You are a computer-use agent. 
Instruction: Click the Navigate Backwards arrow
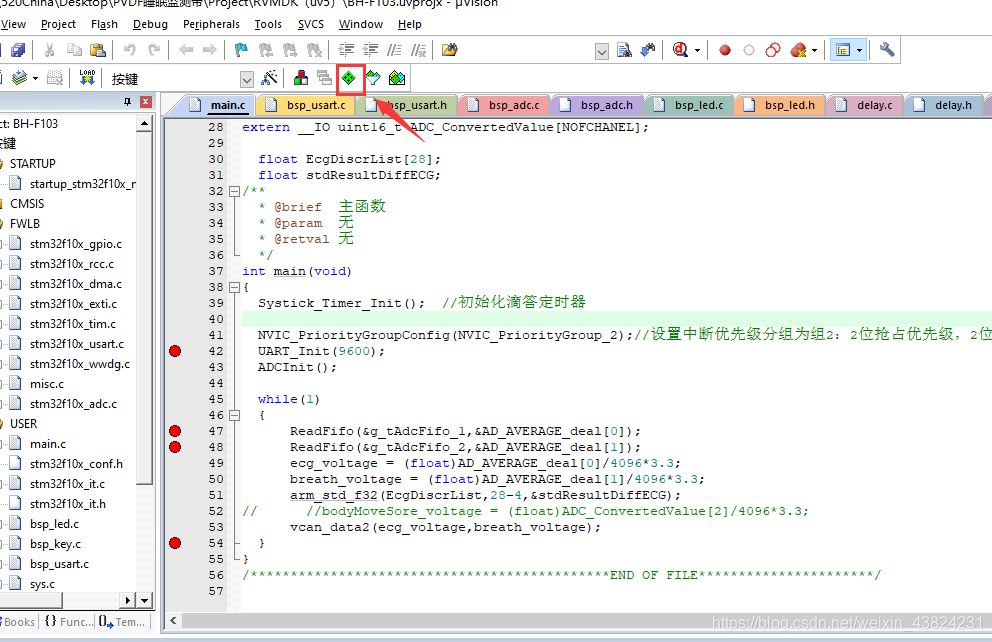(186, 50)
